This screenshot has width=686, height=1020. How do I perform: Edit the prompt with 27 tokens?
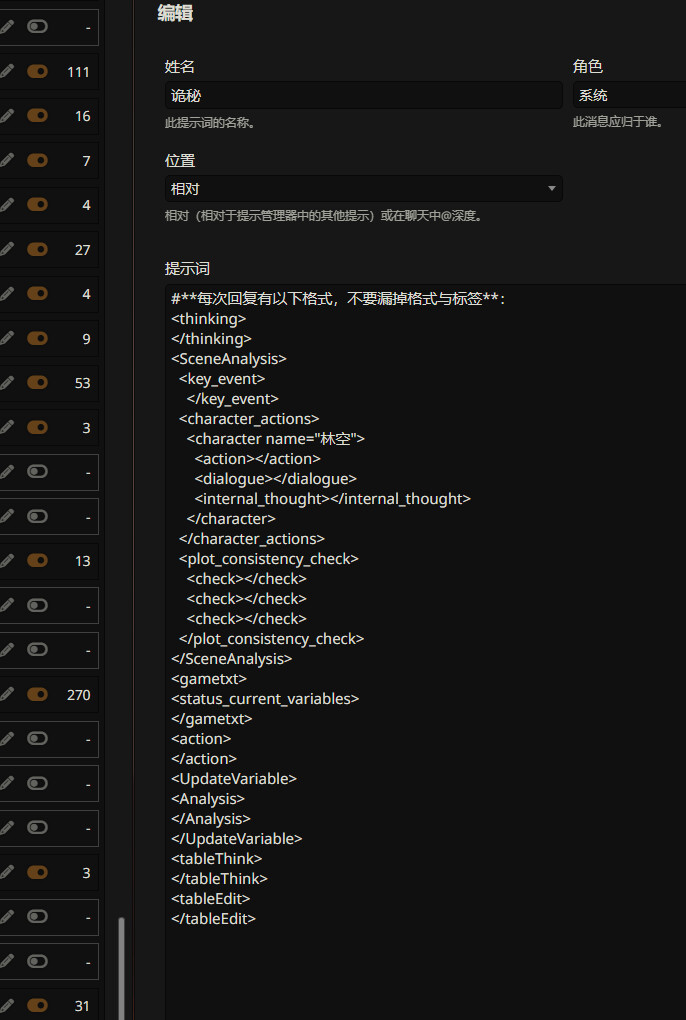[7, 249]
